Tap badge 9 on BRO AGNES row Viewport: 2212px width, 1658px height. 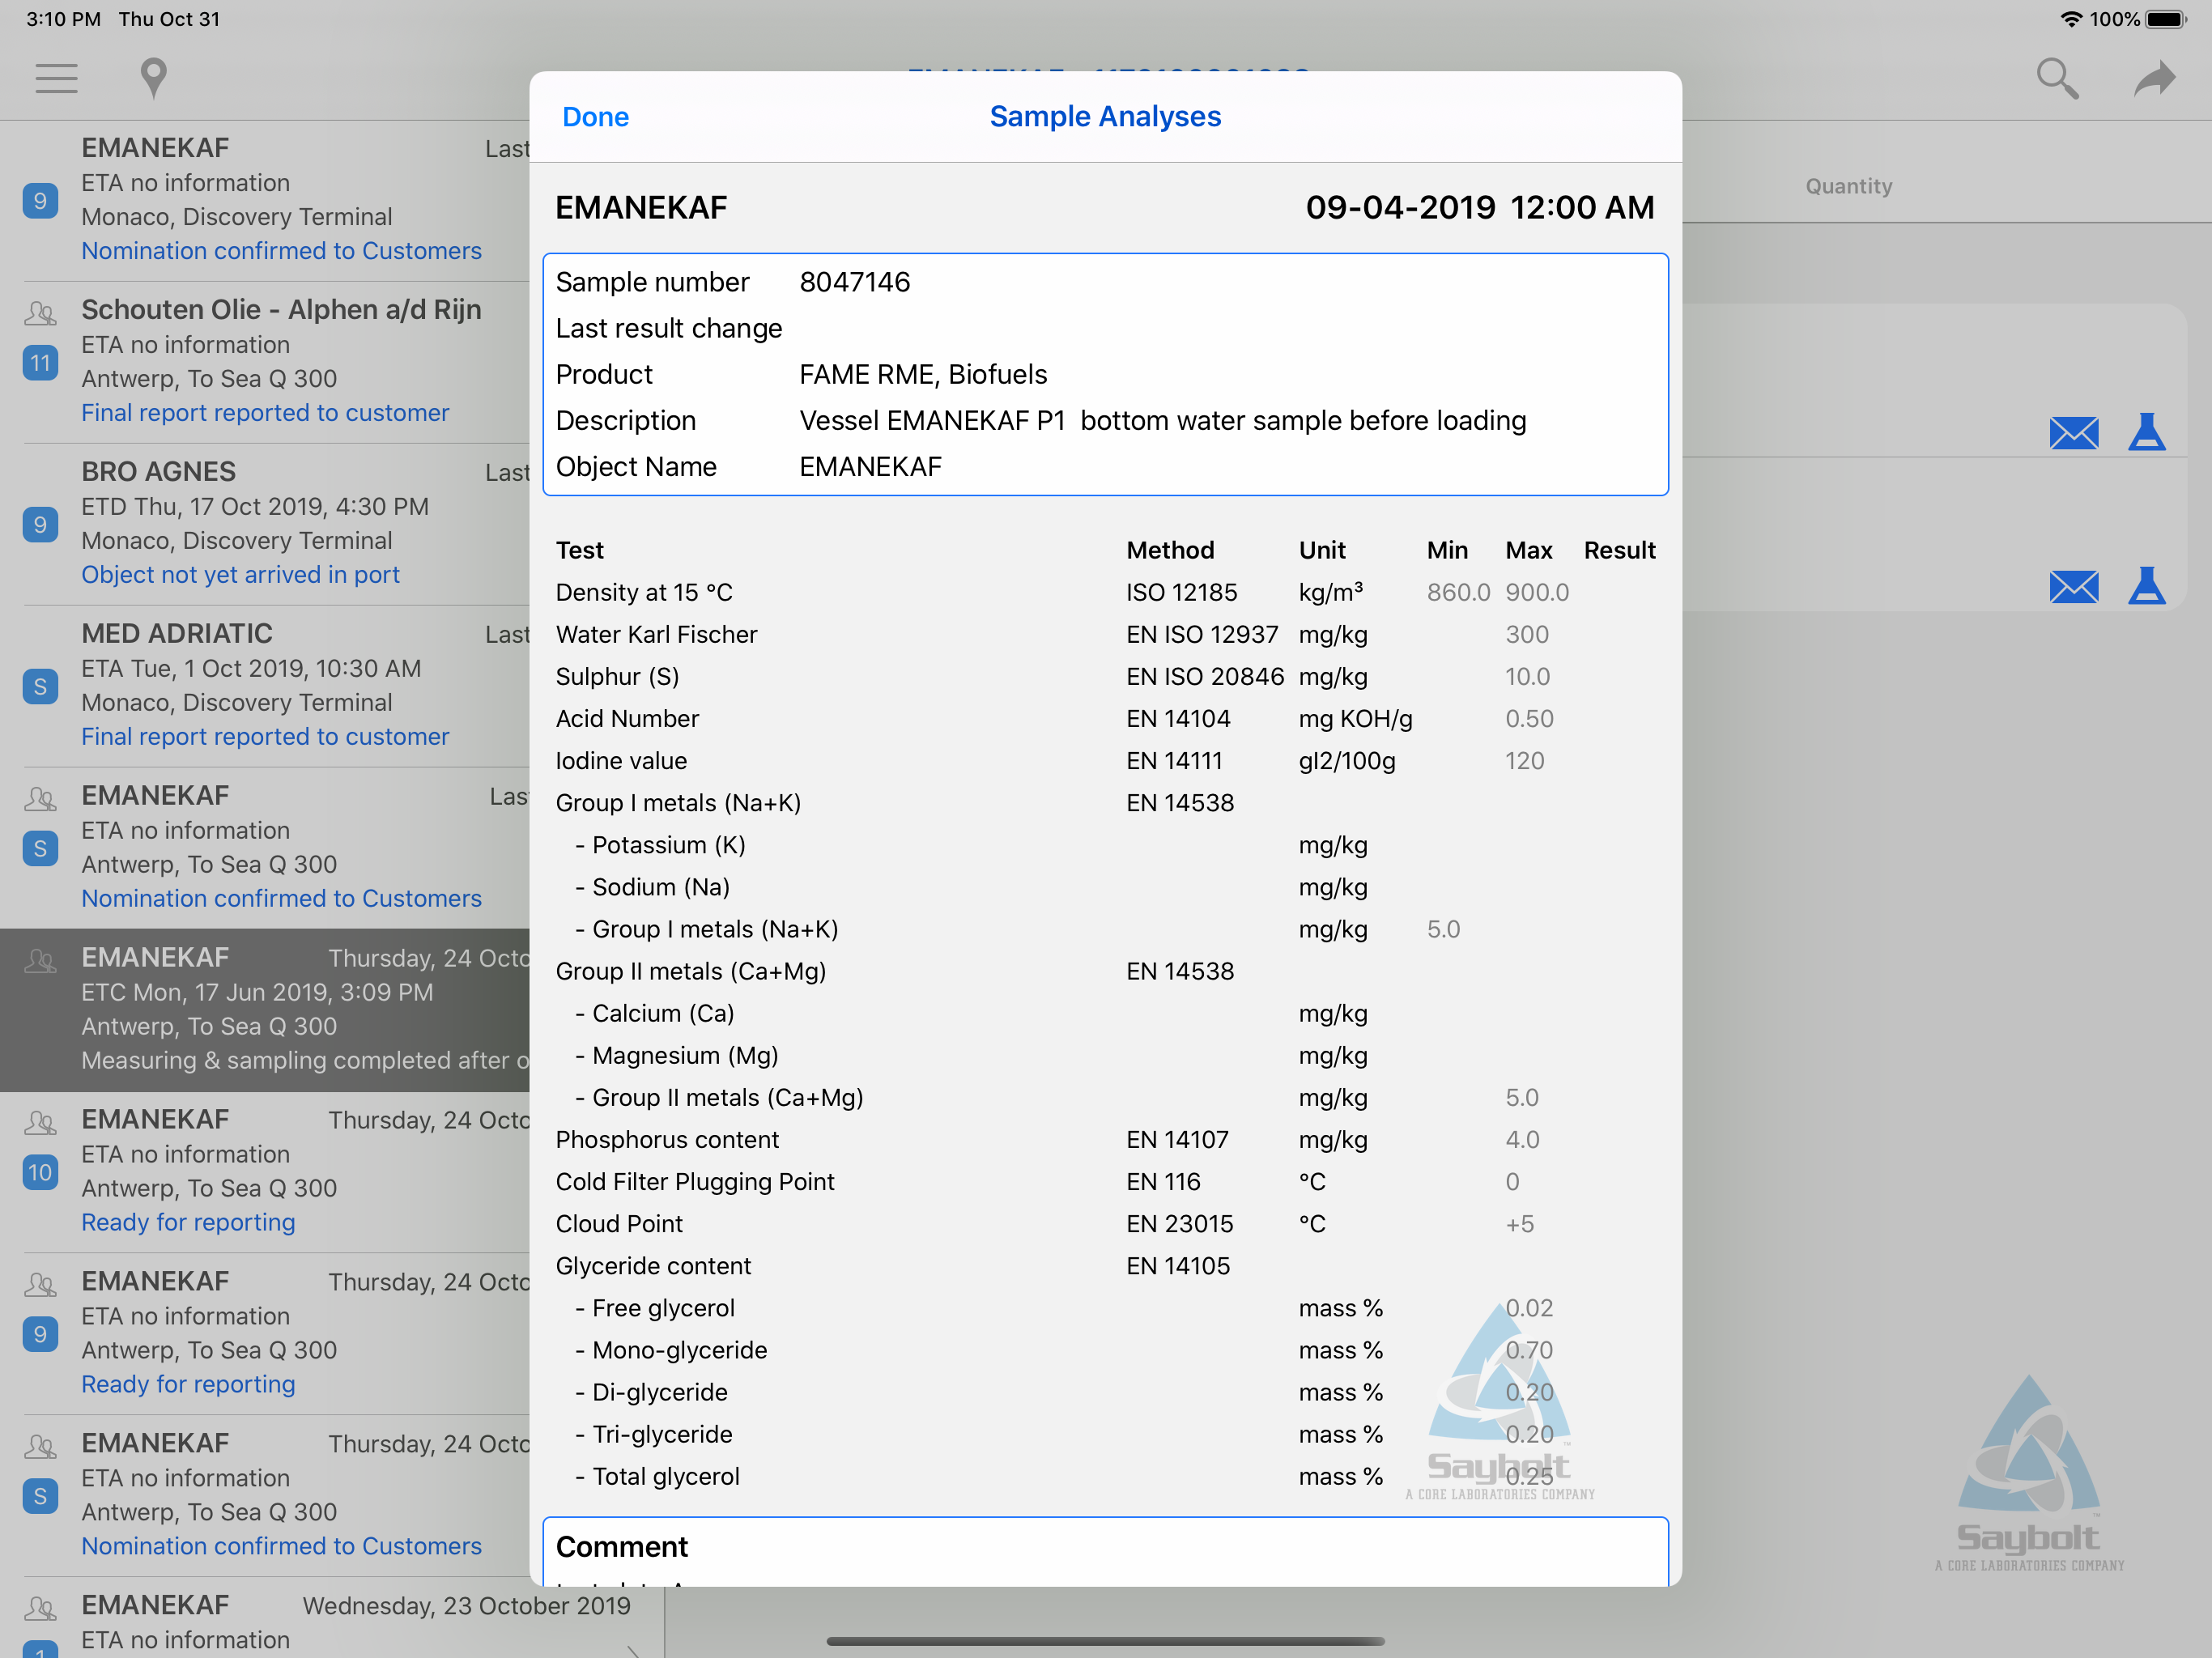tap(40, 525)
